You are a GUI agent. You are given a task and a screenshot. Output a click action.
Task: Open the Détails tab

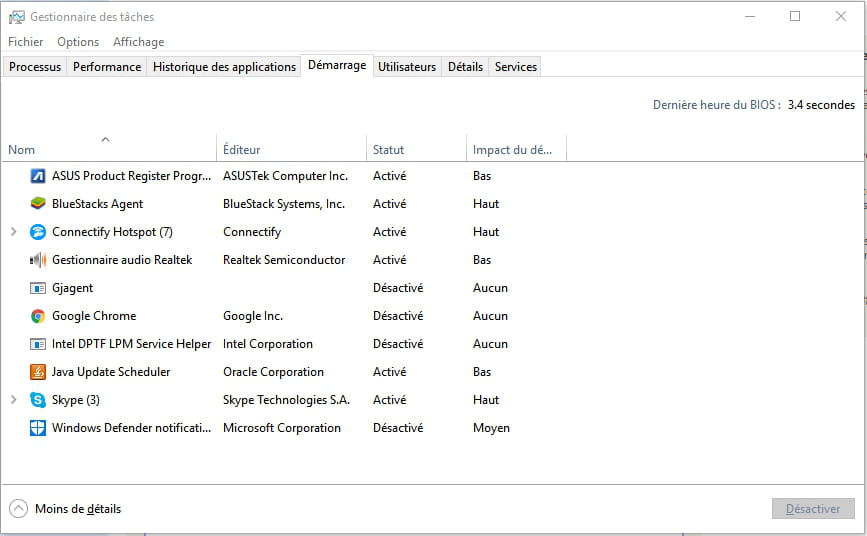(465, 67)
